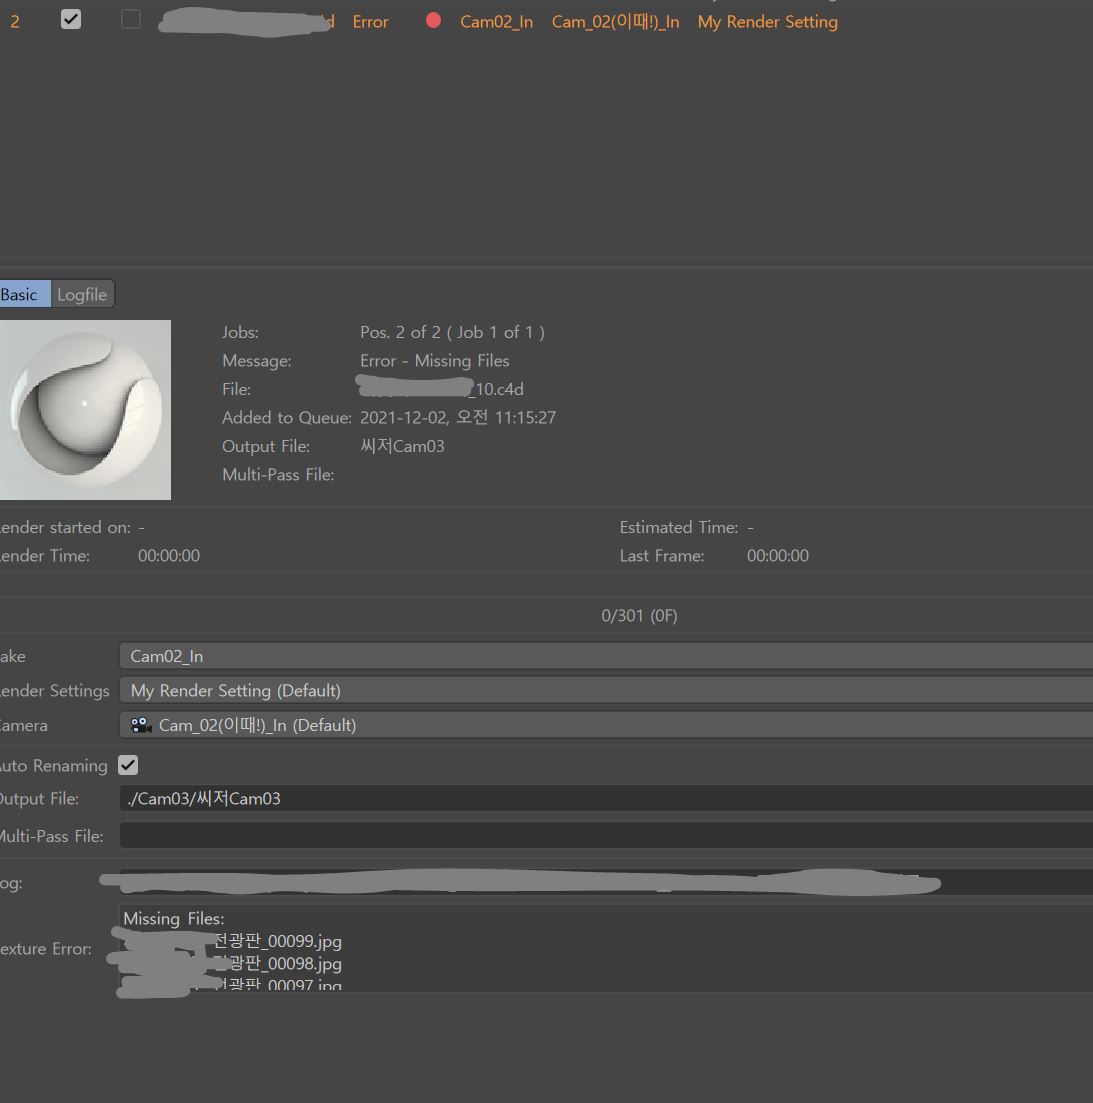Click Cam02_In take in the queue row
The height and width of the screenshot is (1103, 1093).
496,21
